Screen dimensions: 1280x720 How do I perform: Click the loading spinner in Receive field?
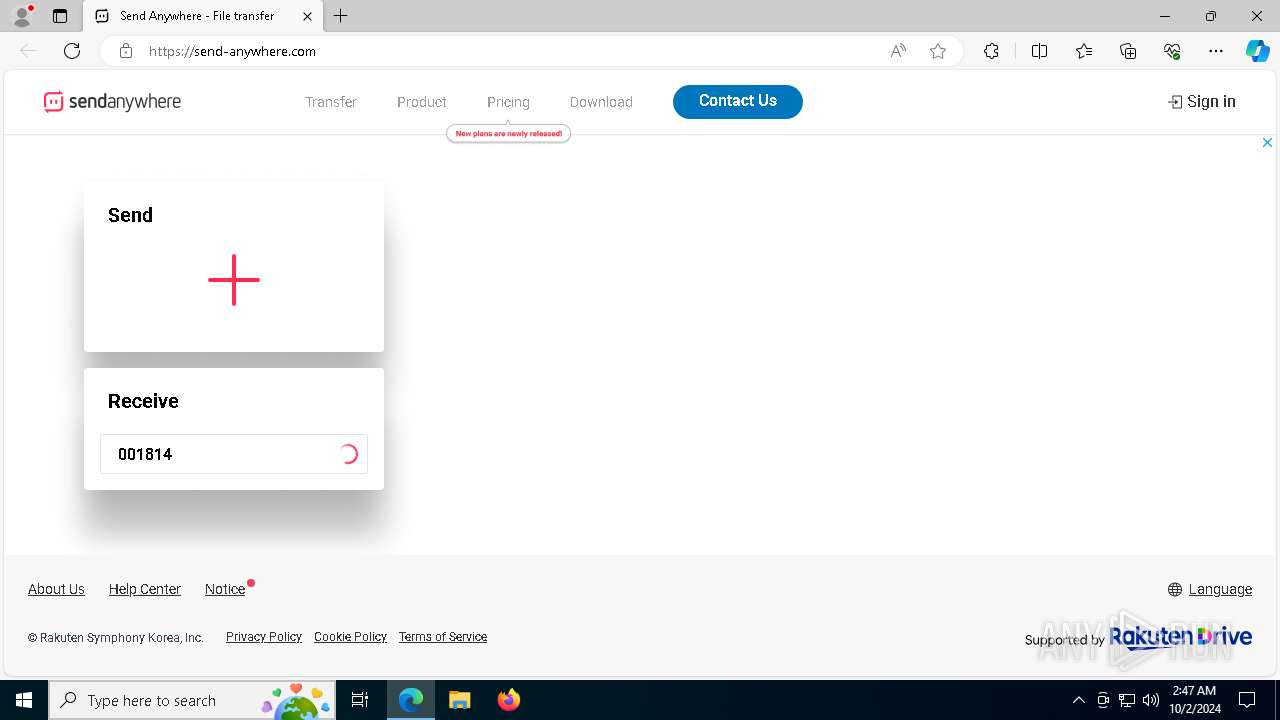[x=348, y=454]
